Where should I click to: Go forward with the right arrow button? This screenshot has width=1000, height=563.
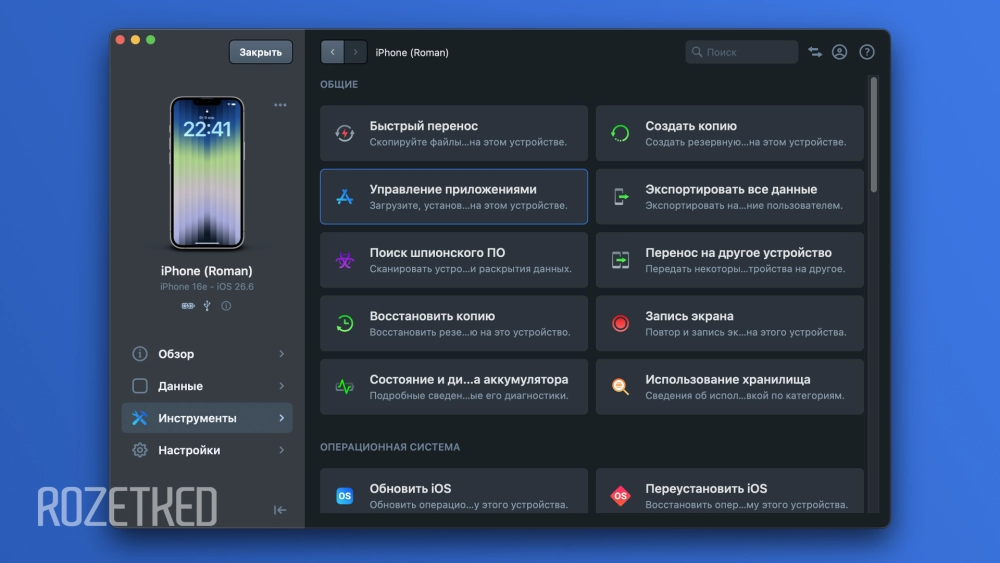(355, 52)
